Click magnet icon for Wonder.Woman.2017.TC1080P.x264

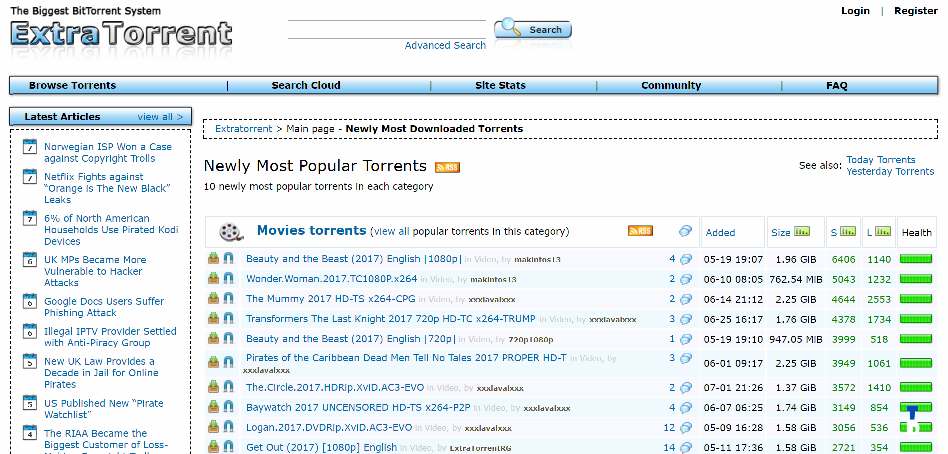pyautogui.click(x=228, y=279)
